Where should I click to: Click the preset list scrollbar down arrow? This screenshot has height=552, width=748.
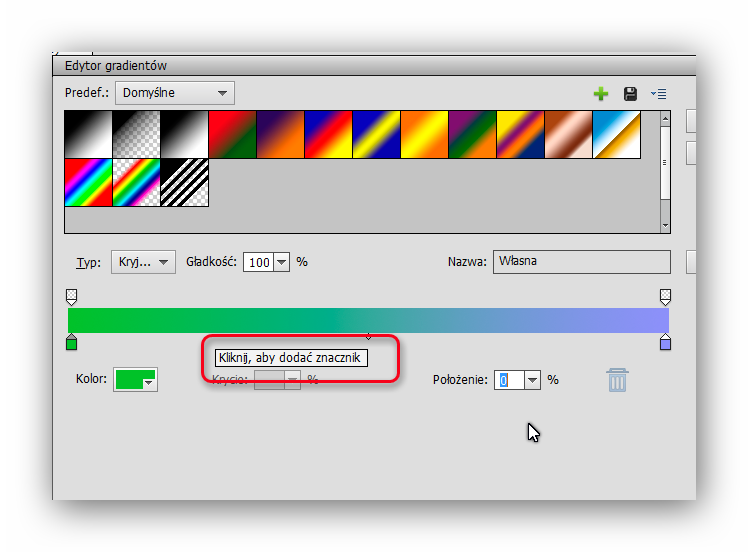[x=665, y=226]
